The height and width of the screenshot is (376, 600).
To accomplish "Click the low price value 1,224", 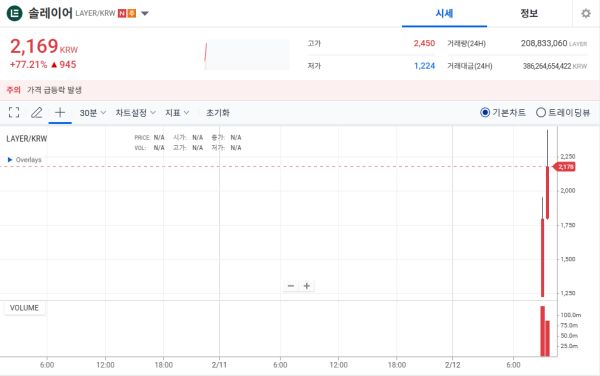I will coord(424,66).
